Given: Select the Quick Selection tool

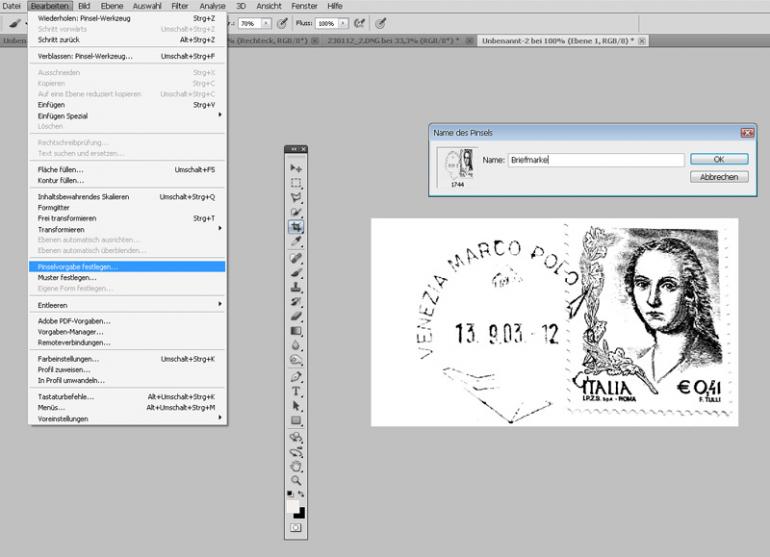Looking at the screenshot, I should pyautogui.click(x=296, y=212).
